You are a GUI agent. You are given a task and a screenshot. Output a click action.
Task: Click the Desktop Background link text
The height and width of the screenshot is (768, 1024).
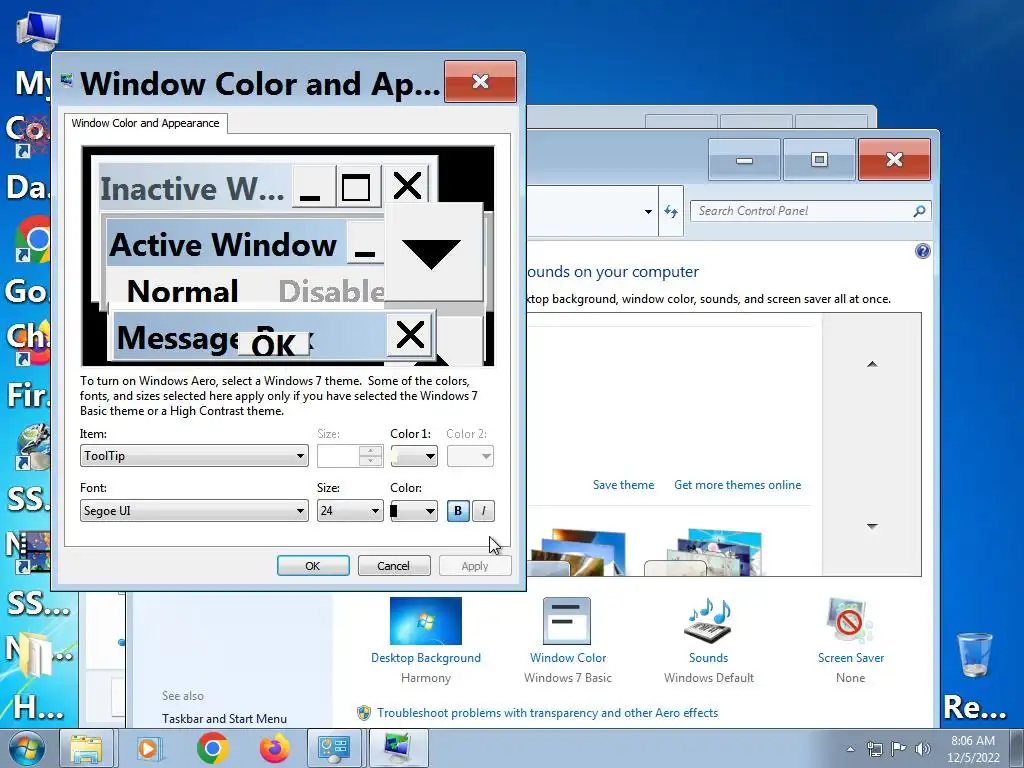[x=426, y=658]
